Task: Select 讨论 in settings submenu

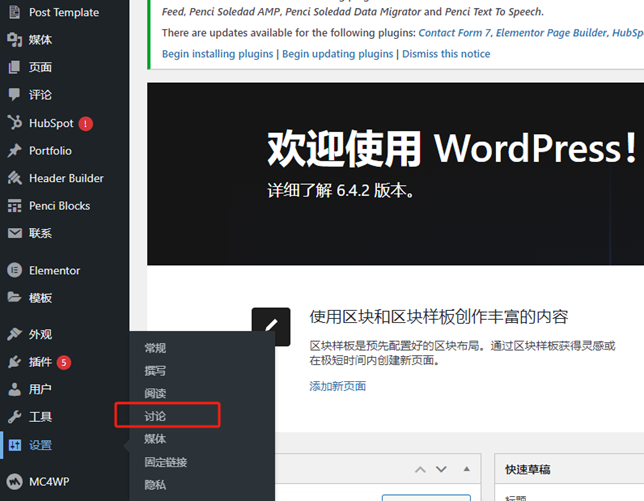Action: 155,416
